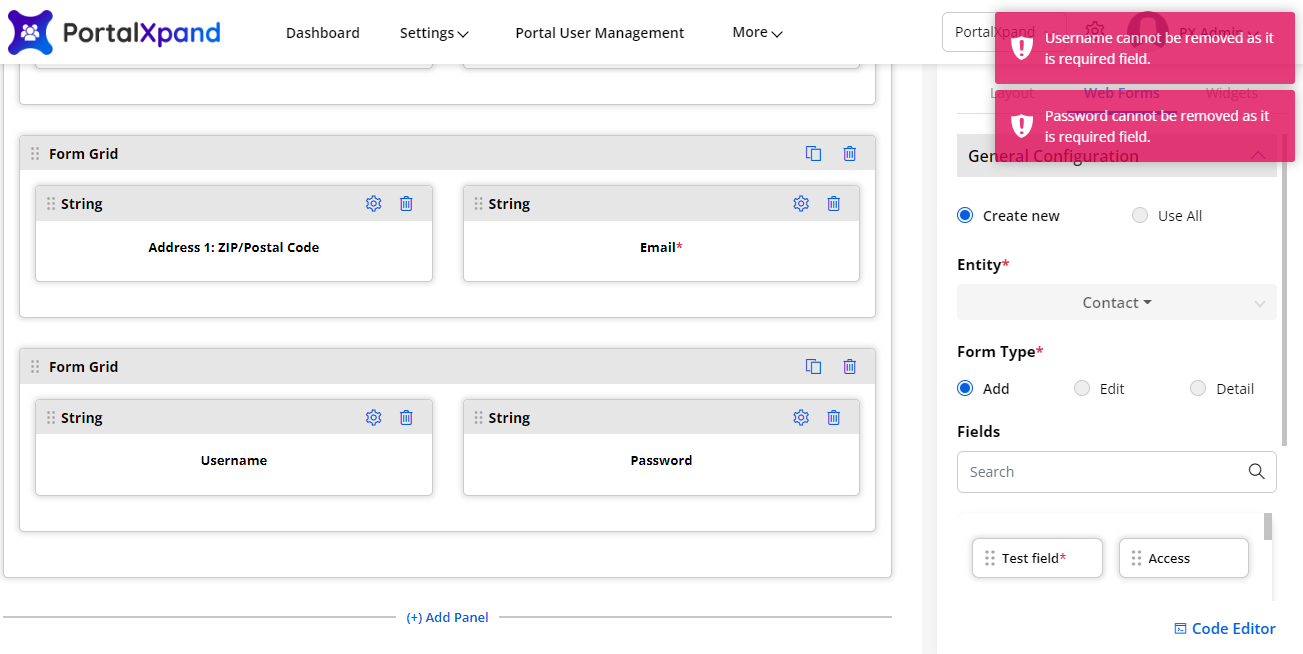Choose Detail form type
The width and height of the screenshot is (1303, 654).
[x=1198, y=389]
